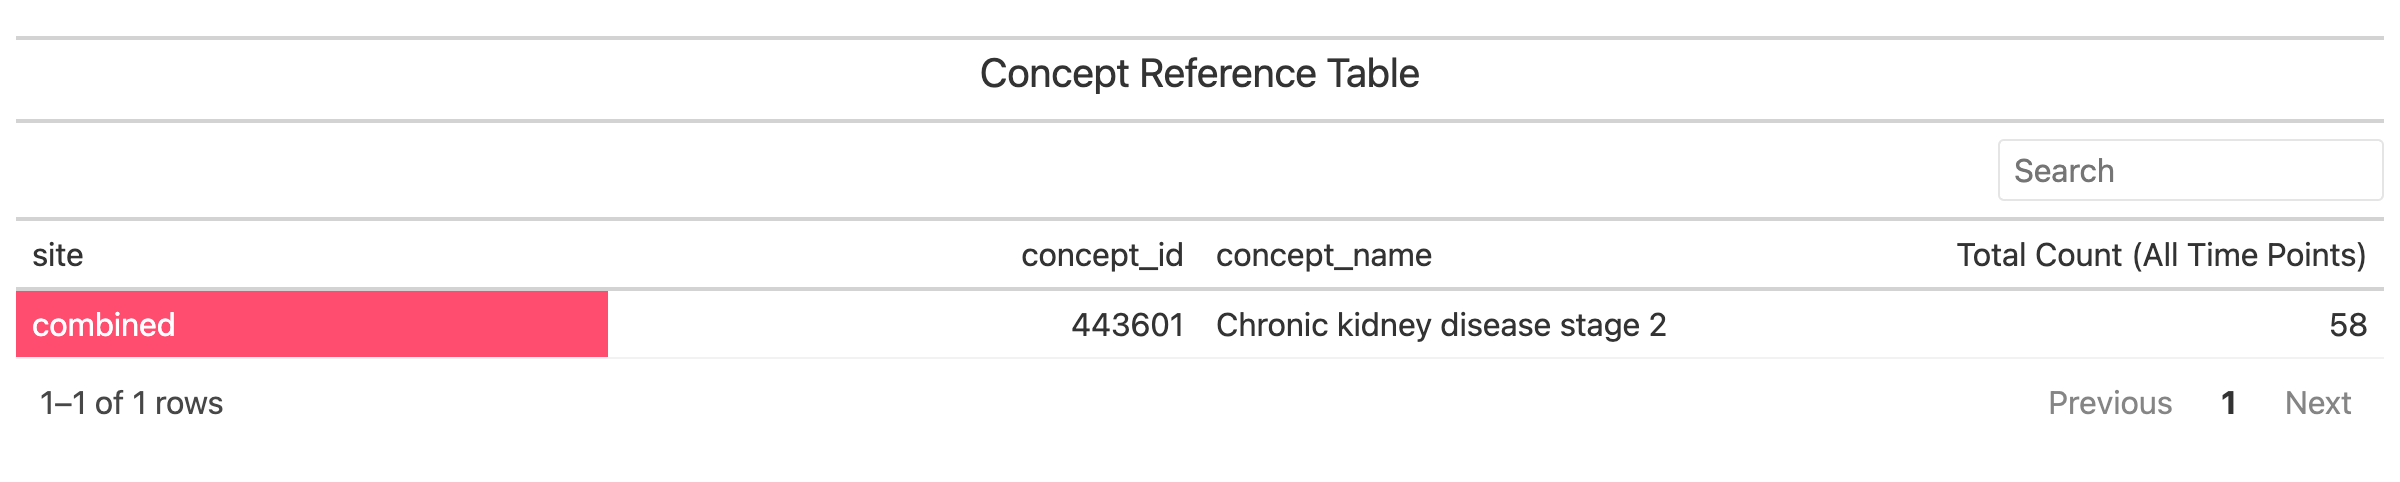Sort by the concept_name column header
The width and height of the screenshot is (2400, 482).
tap(1324, 255)
